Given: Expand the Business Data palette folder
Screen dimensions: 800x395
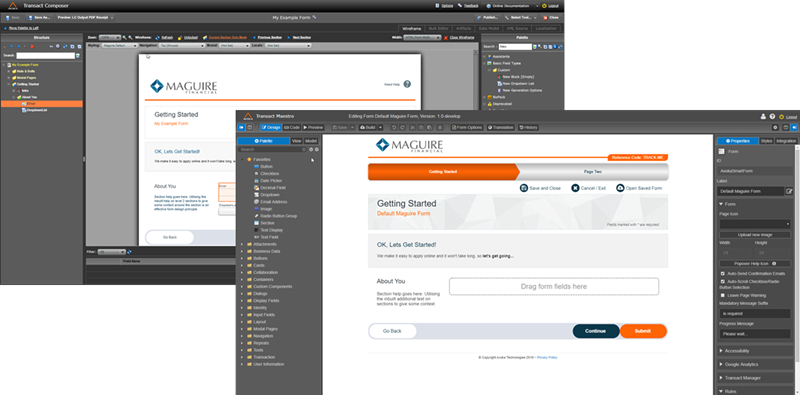Looking at the screenshot, I should (242, 252).
